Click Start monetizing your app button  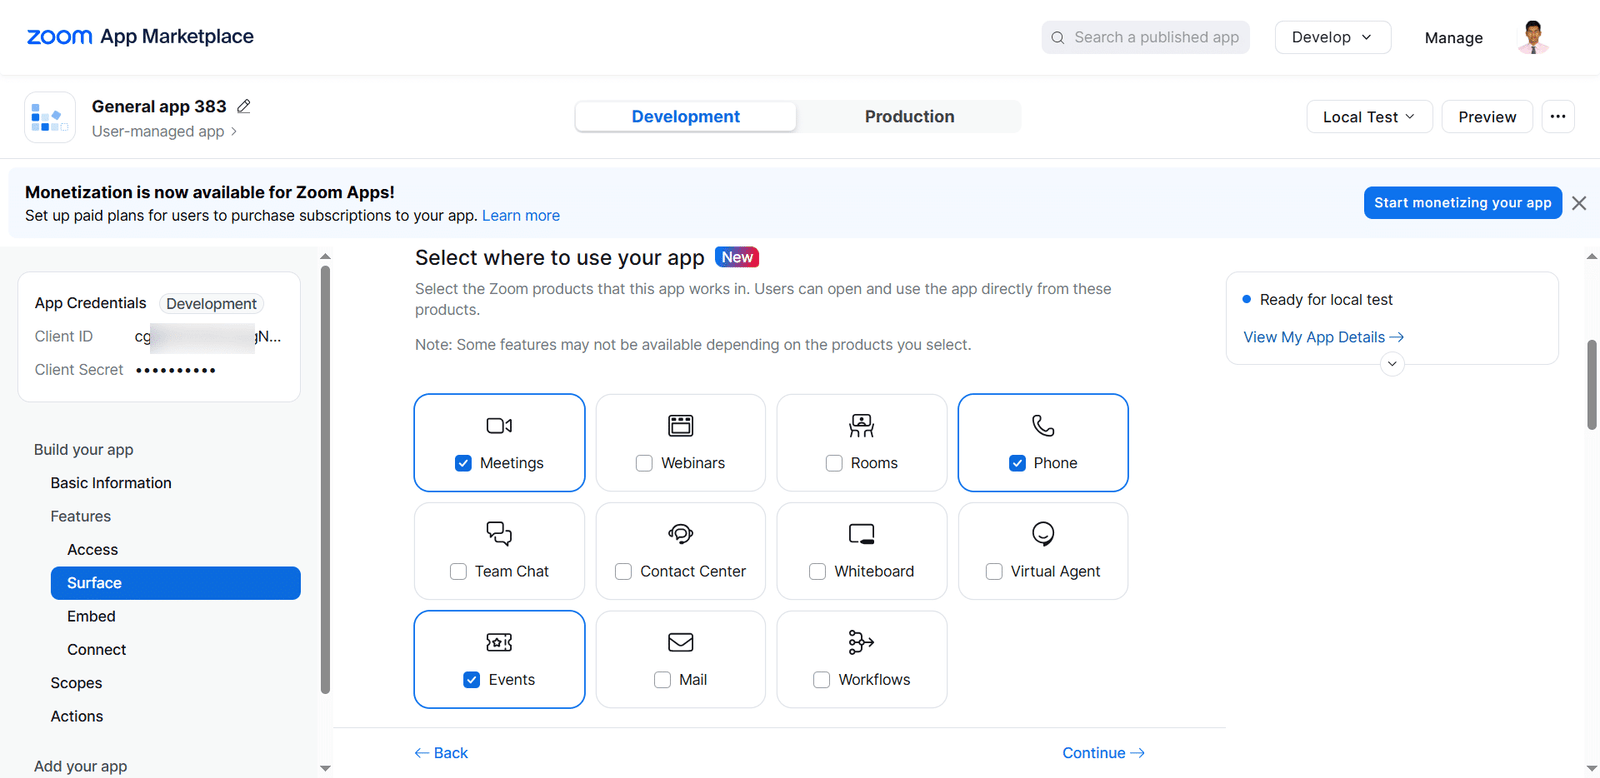pos(1463,203)
